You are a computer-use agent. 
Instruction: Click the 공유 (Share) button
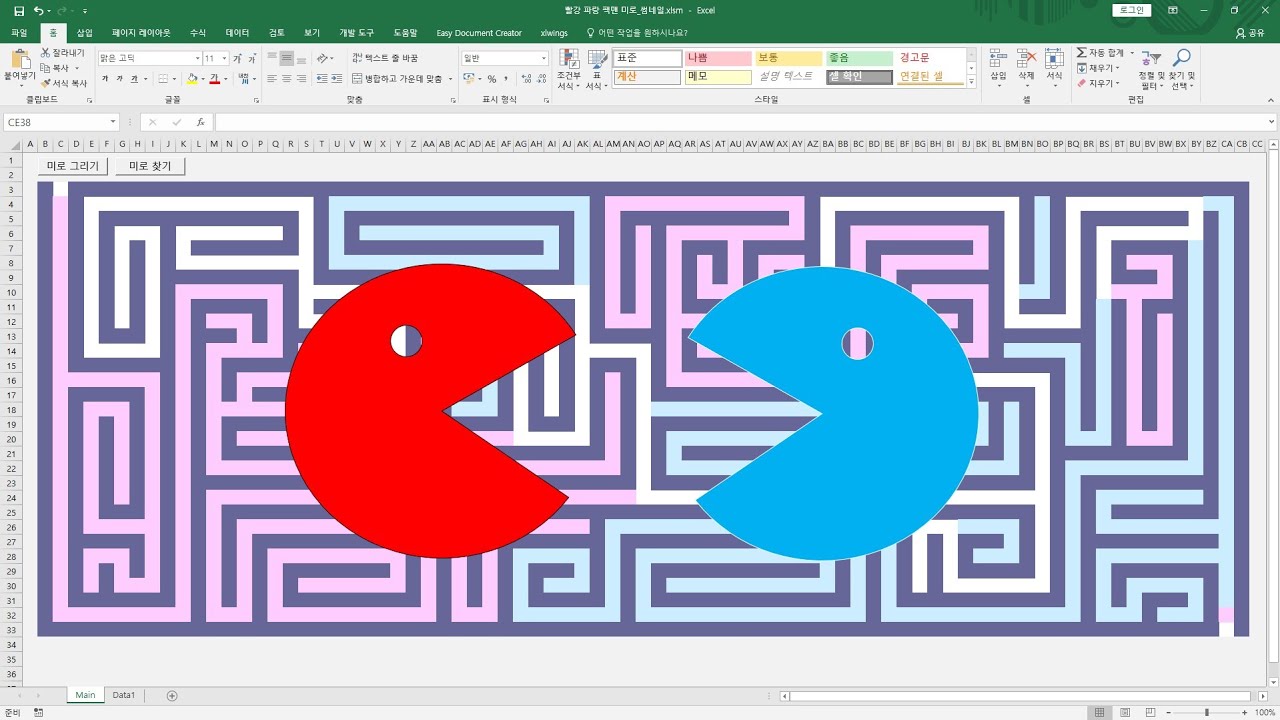click(x=1251, y=33)
